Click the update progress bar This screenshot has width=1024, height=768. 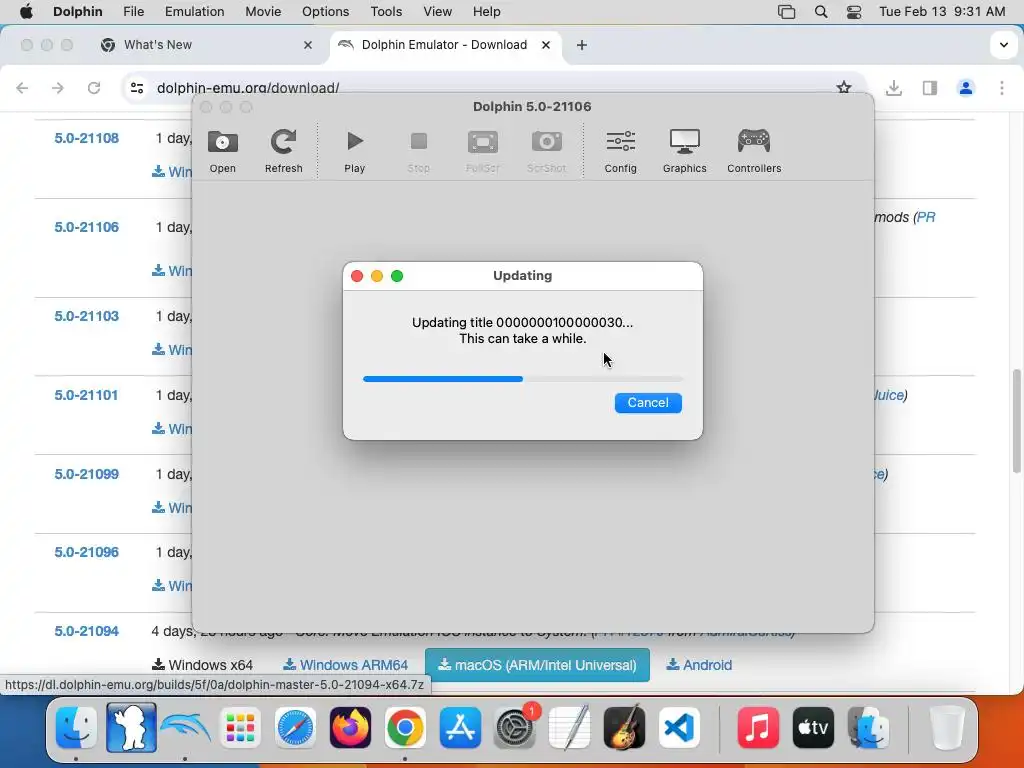[522, 379]
